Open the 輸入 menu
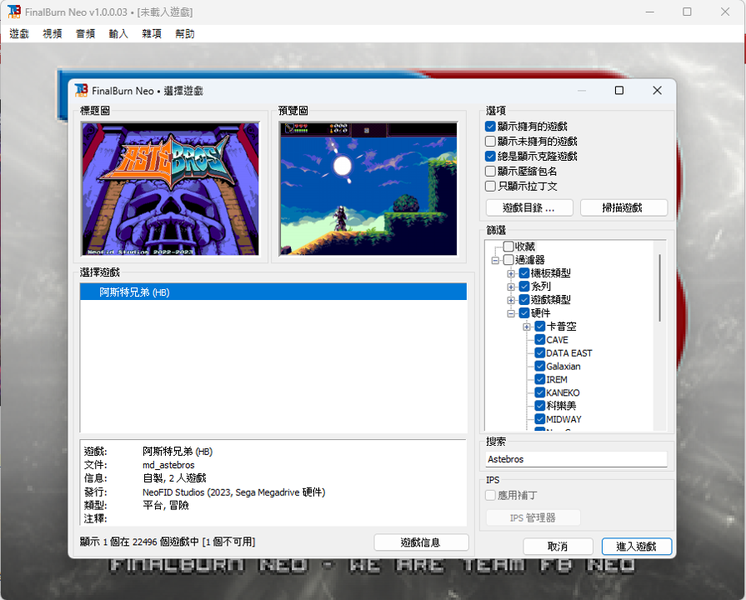 click(118, 34)
